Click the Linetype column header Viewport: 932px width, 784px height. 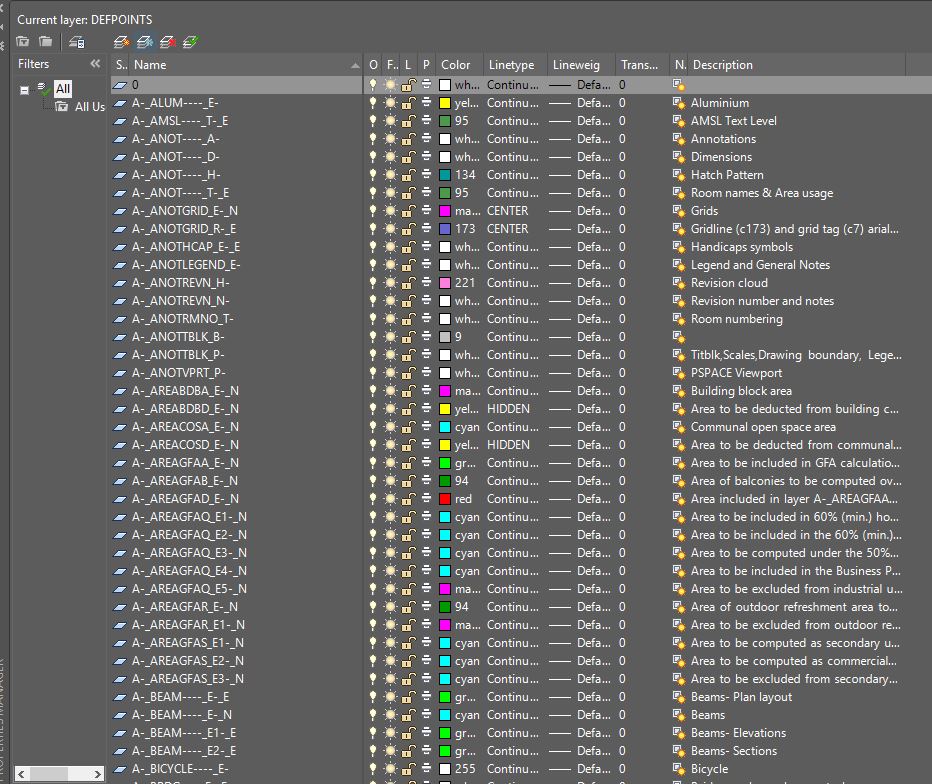pyautogui.click(x=510, y=64)
